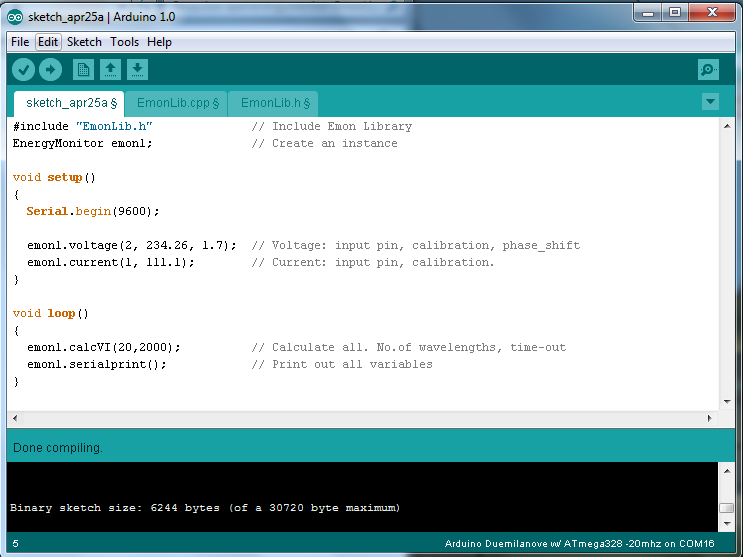This screenshot has height=557, width=743.
Task: Open the Sketch menu
Action: [x=84, y=42]
